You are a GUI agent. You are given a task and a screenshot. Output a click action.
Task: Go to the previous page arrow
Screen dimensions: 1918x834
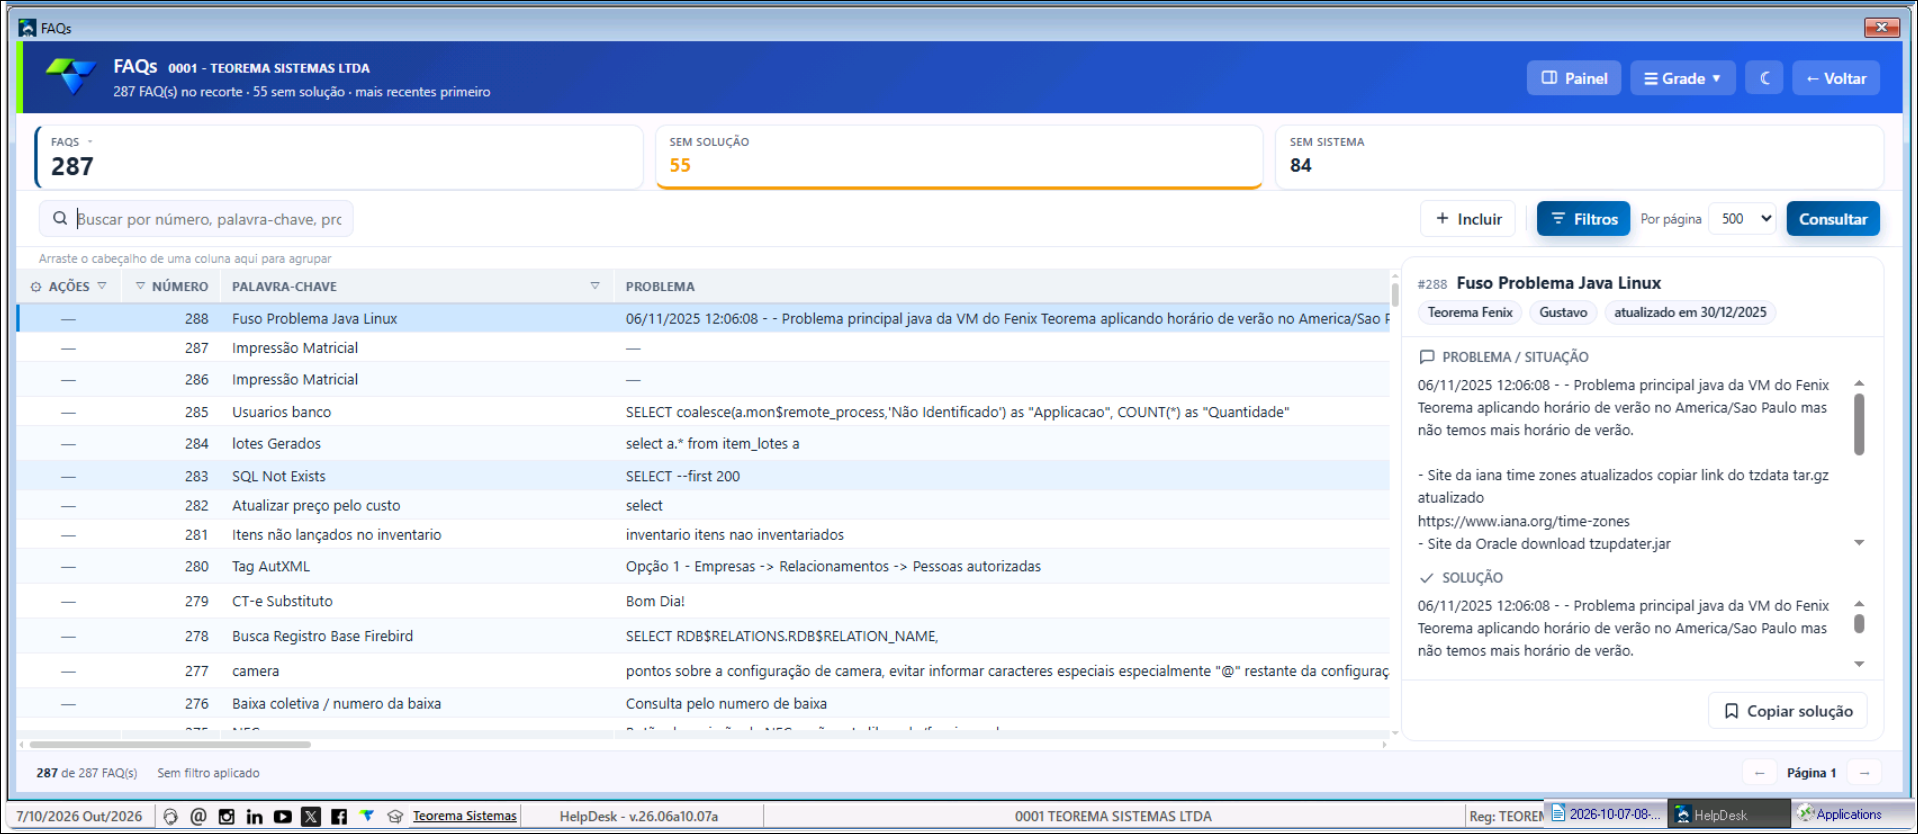click(x=1759, y=773)
